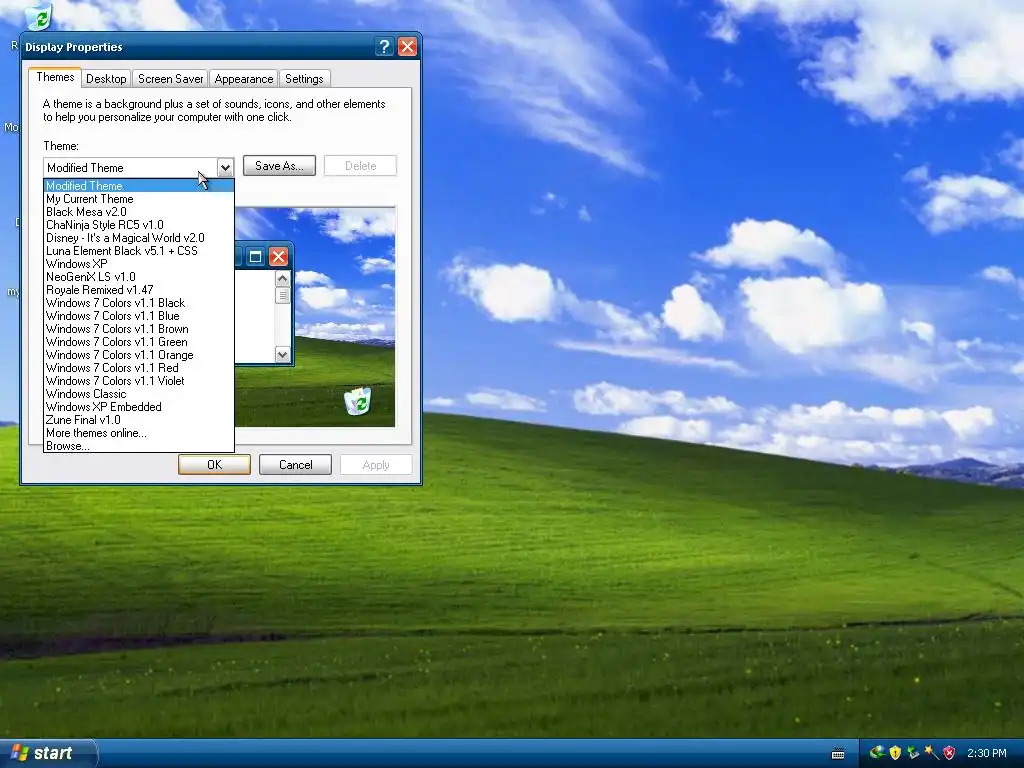The image size is (1024, 768).
Task: Pick Windows 7 Colors v1.1 Green
Action: point(138,342)
